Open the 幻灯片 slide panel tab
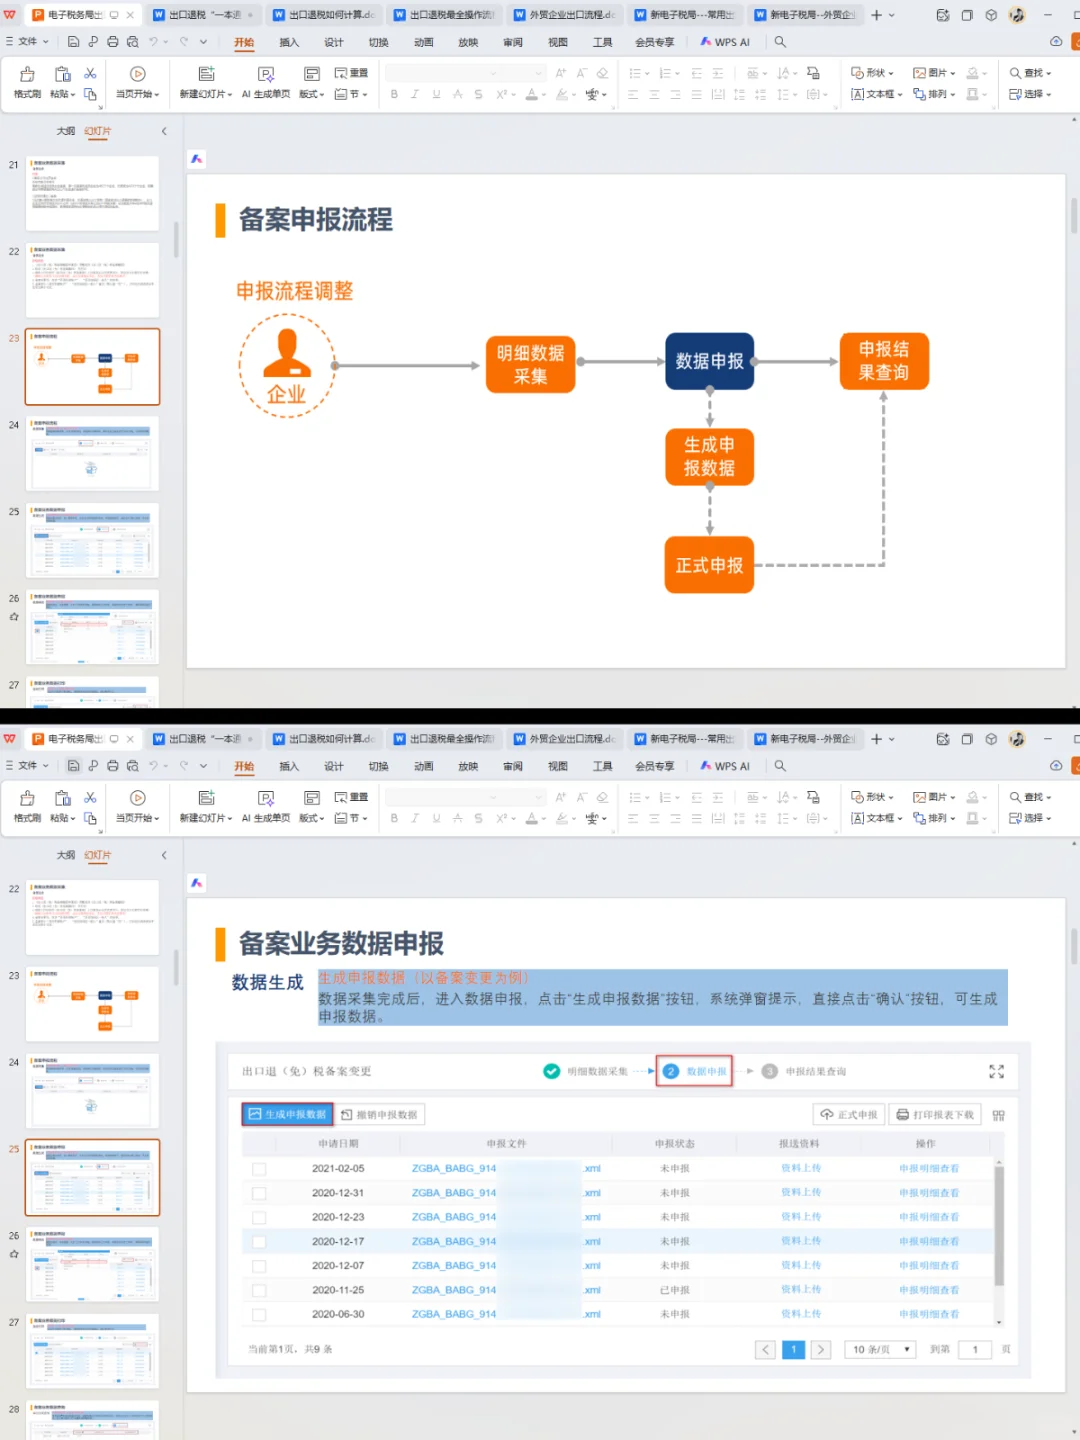Screen dimensions: 1080x1440 click(x=97, y=131)
